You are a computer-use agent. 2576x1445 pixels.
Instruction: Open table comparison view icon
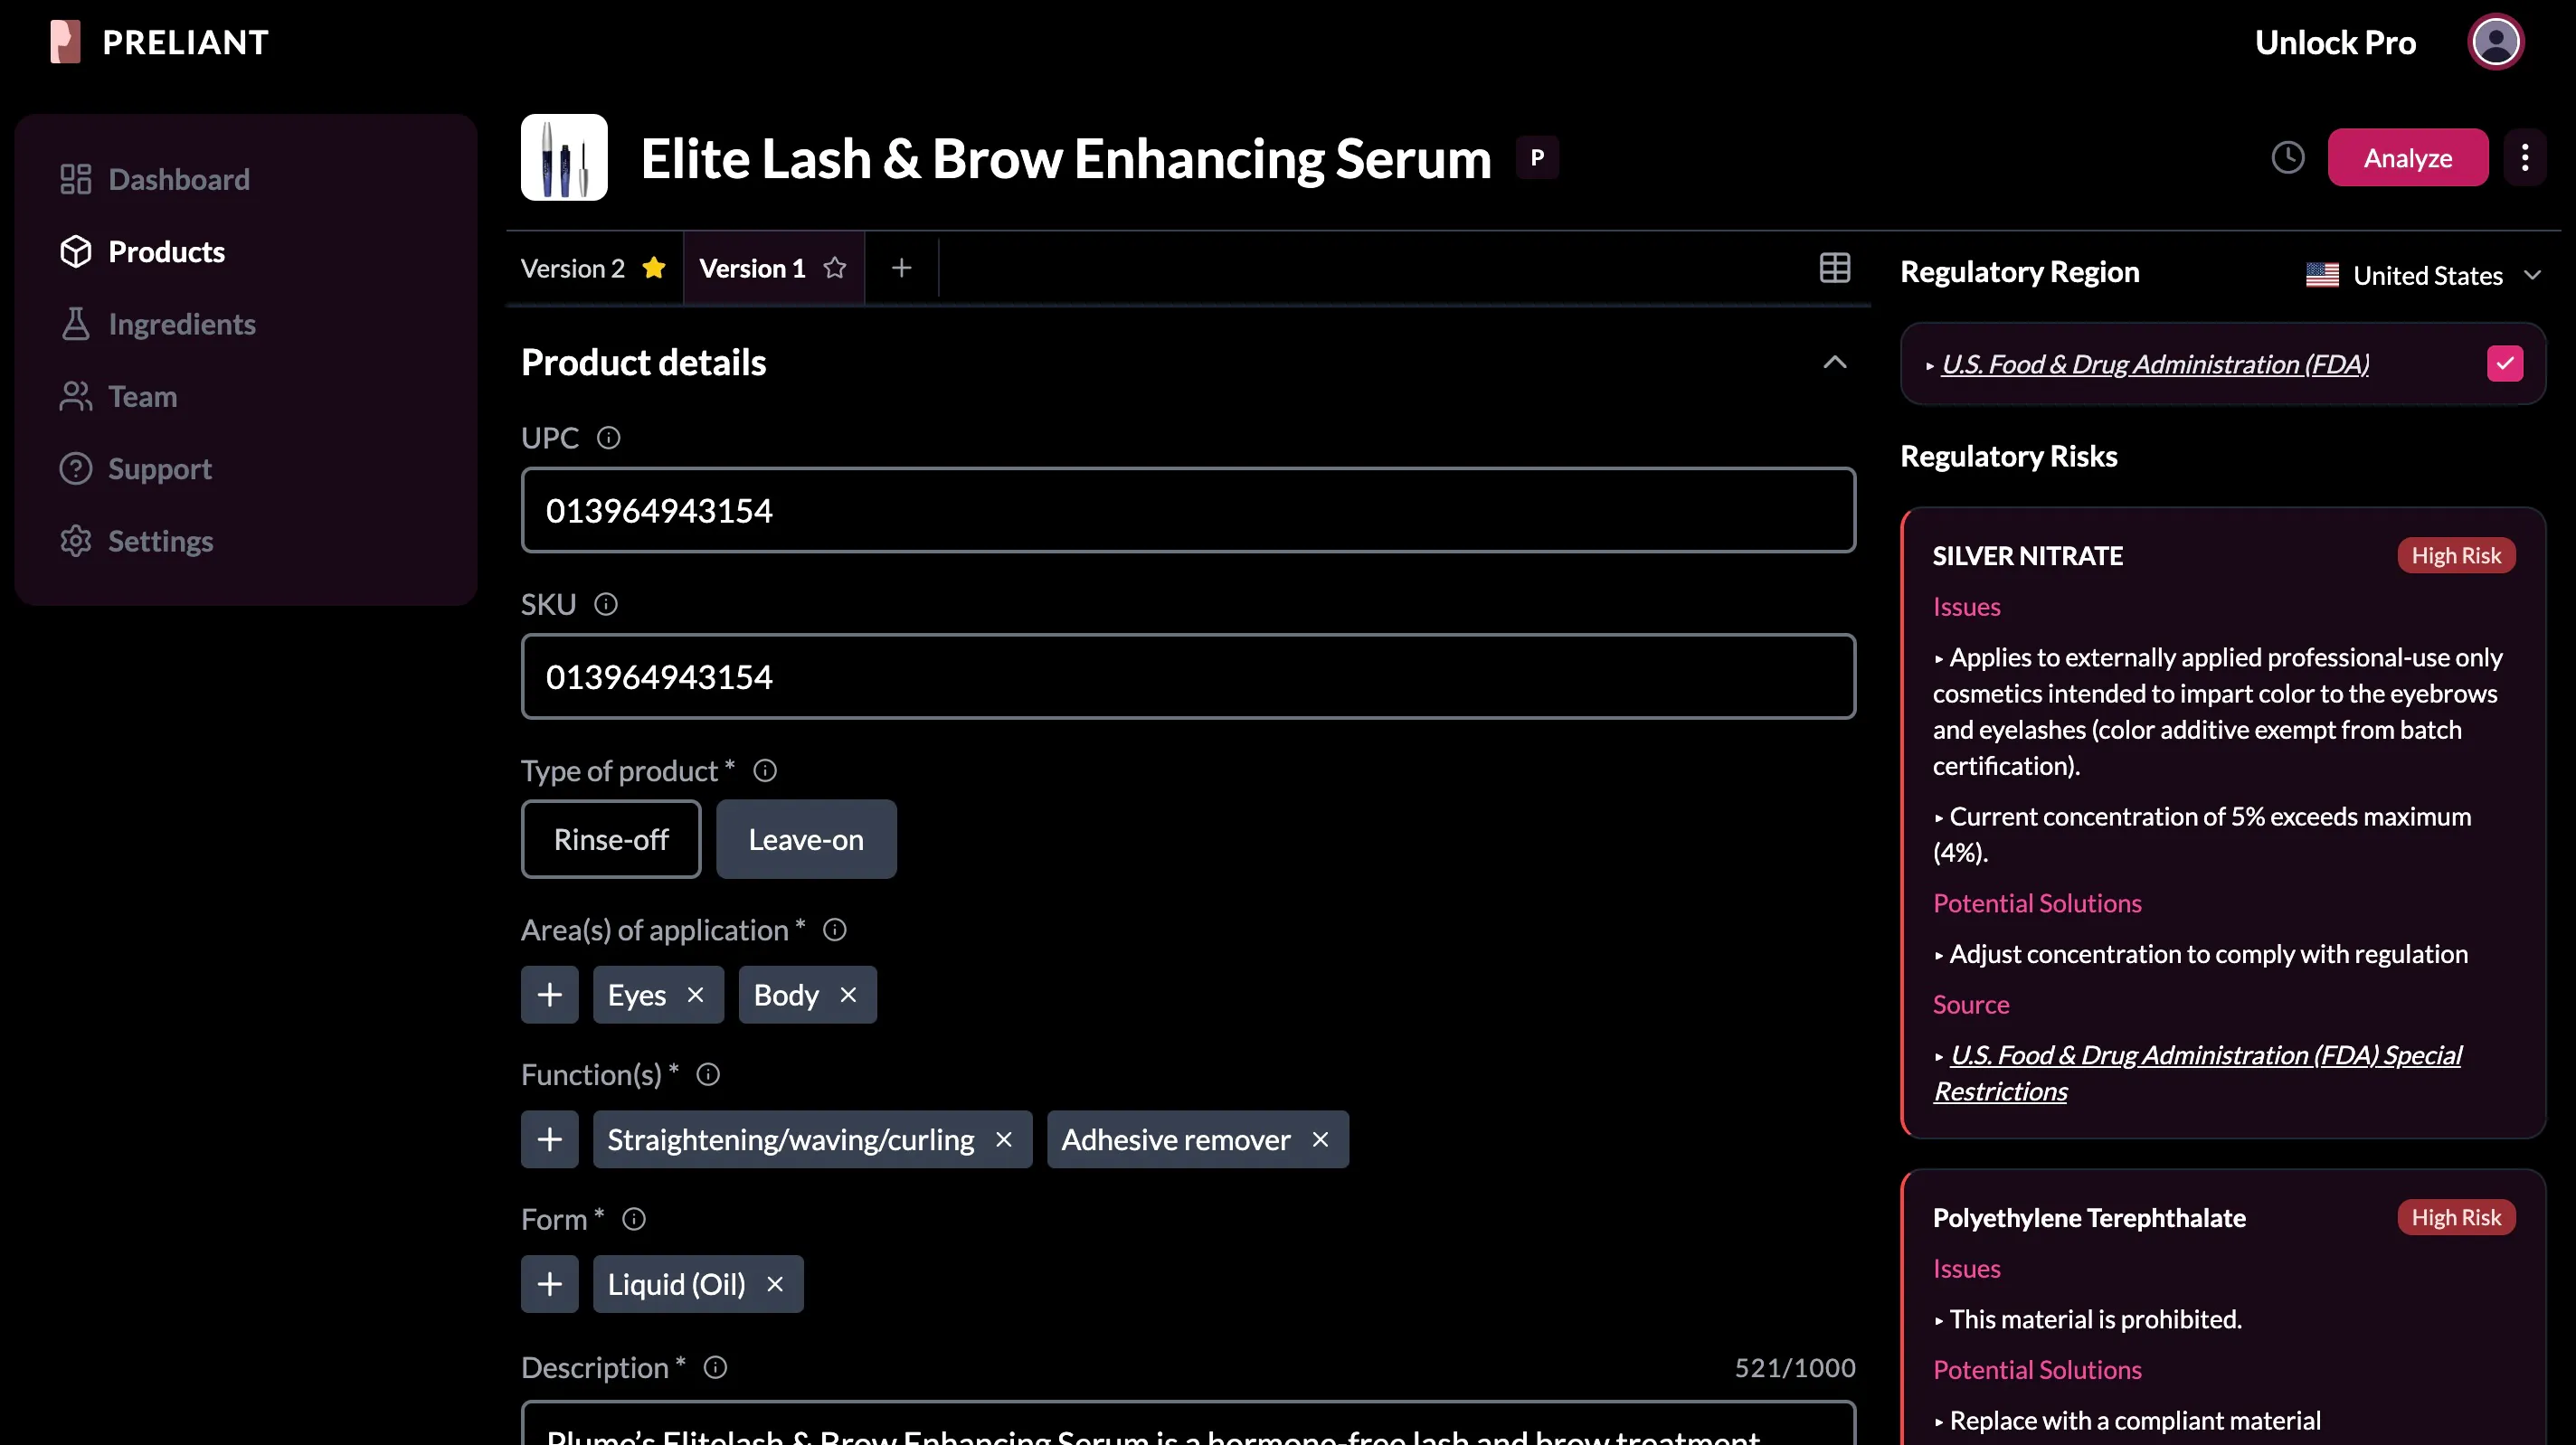click(1834, 268)
